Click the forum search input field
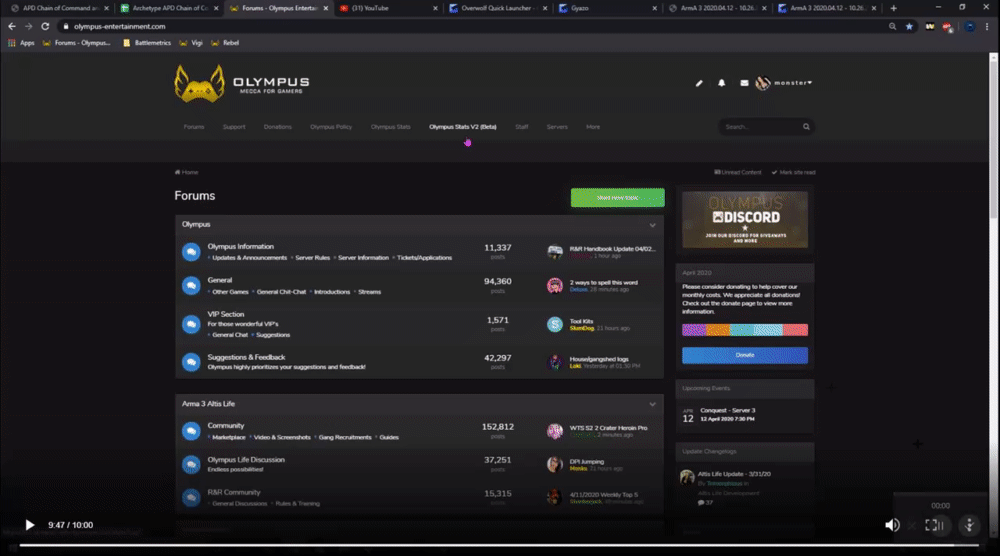 [759, 127]
